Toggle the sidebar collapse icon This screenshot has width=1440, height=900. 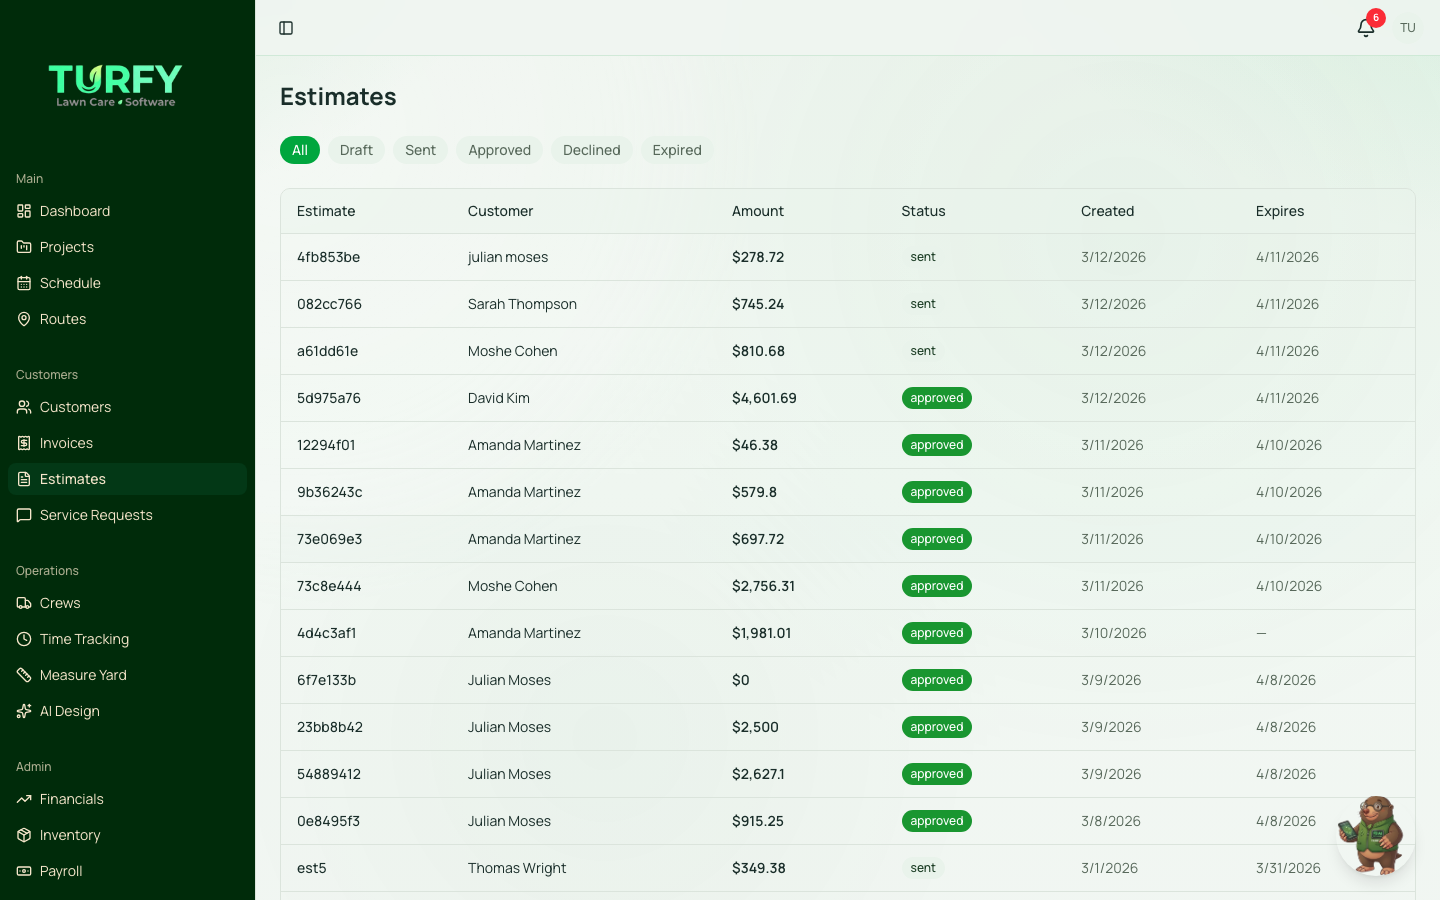point(286,28)
